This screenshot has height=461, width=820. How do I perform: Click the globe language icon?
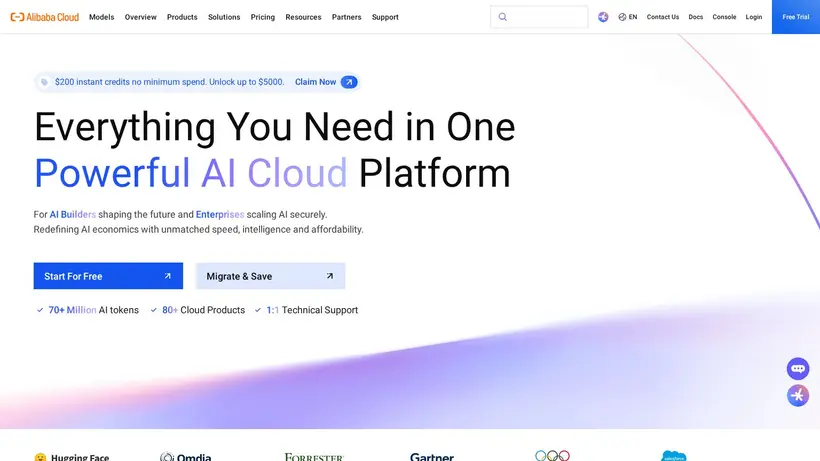coord(622,17)
